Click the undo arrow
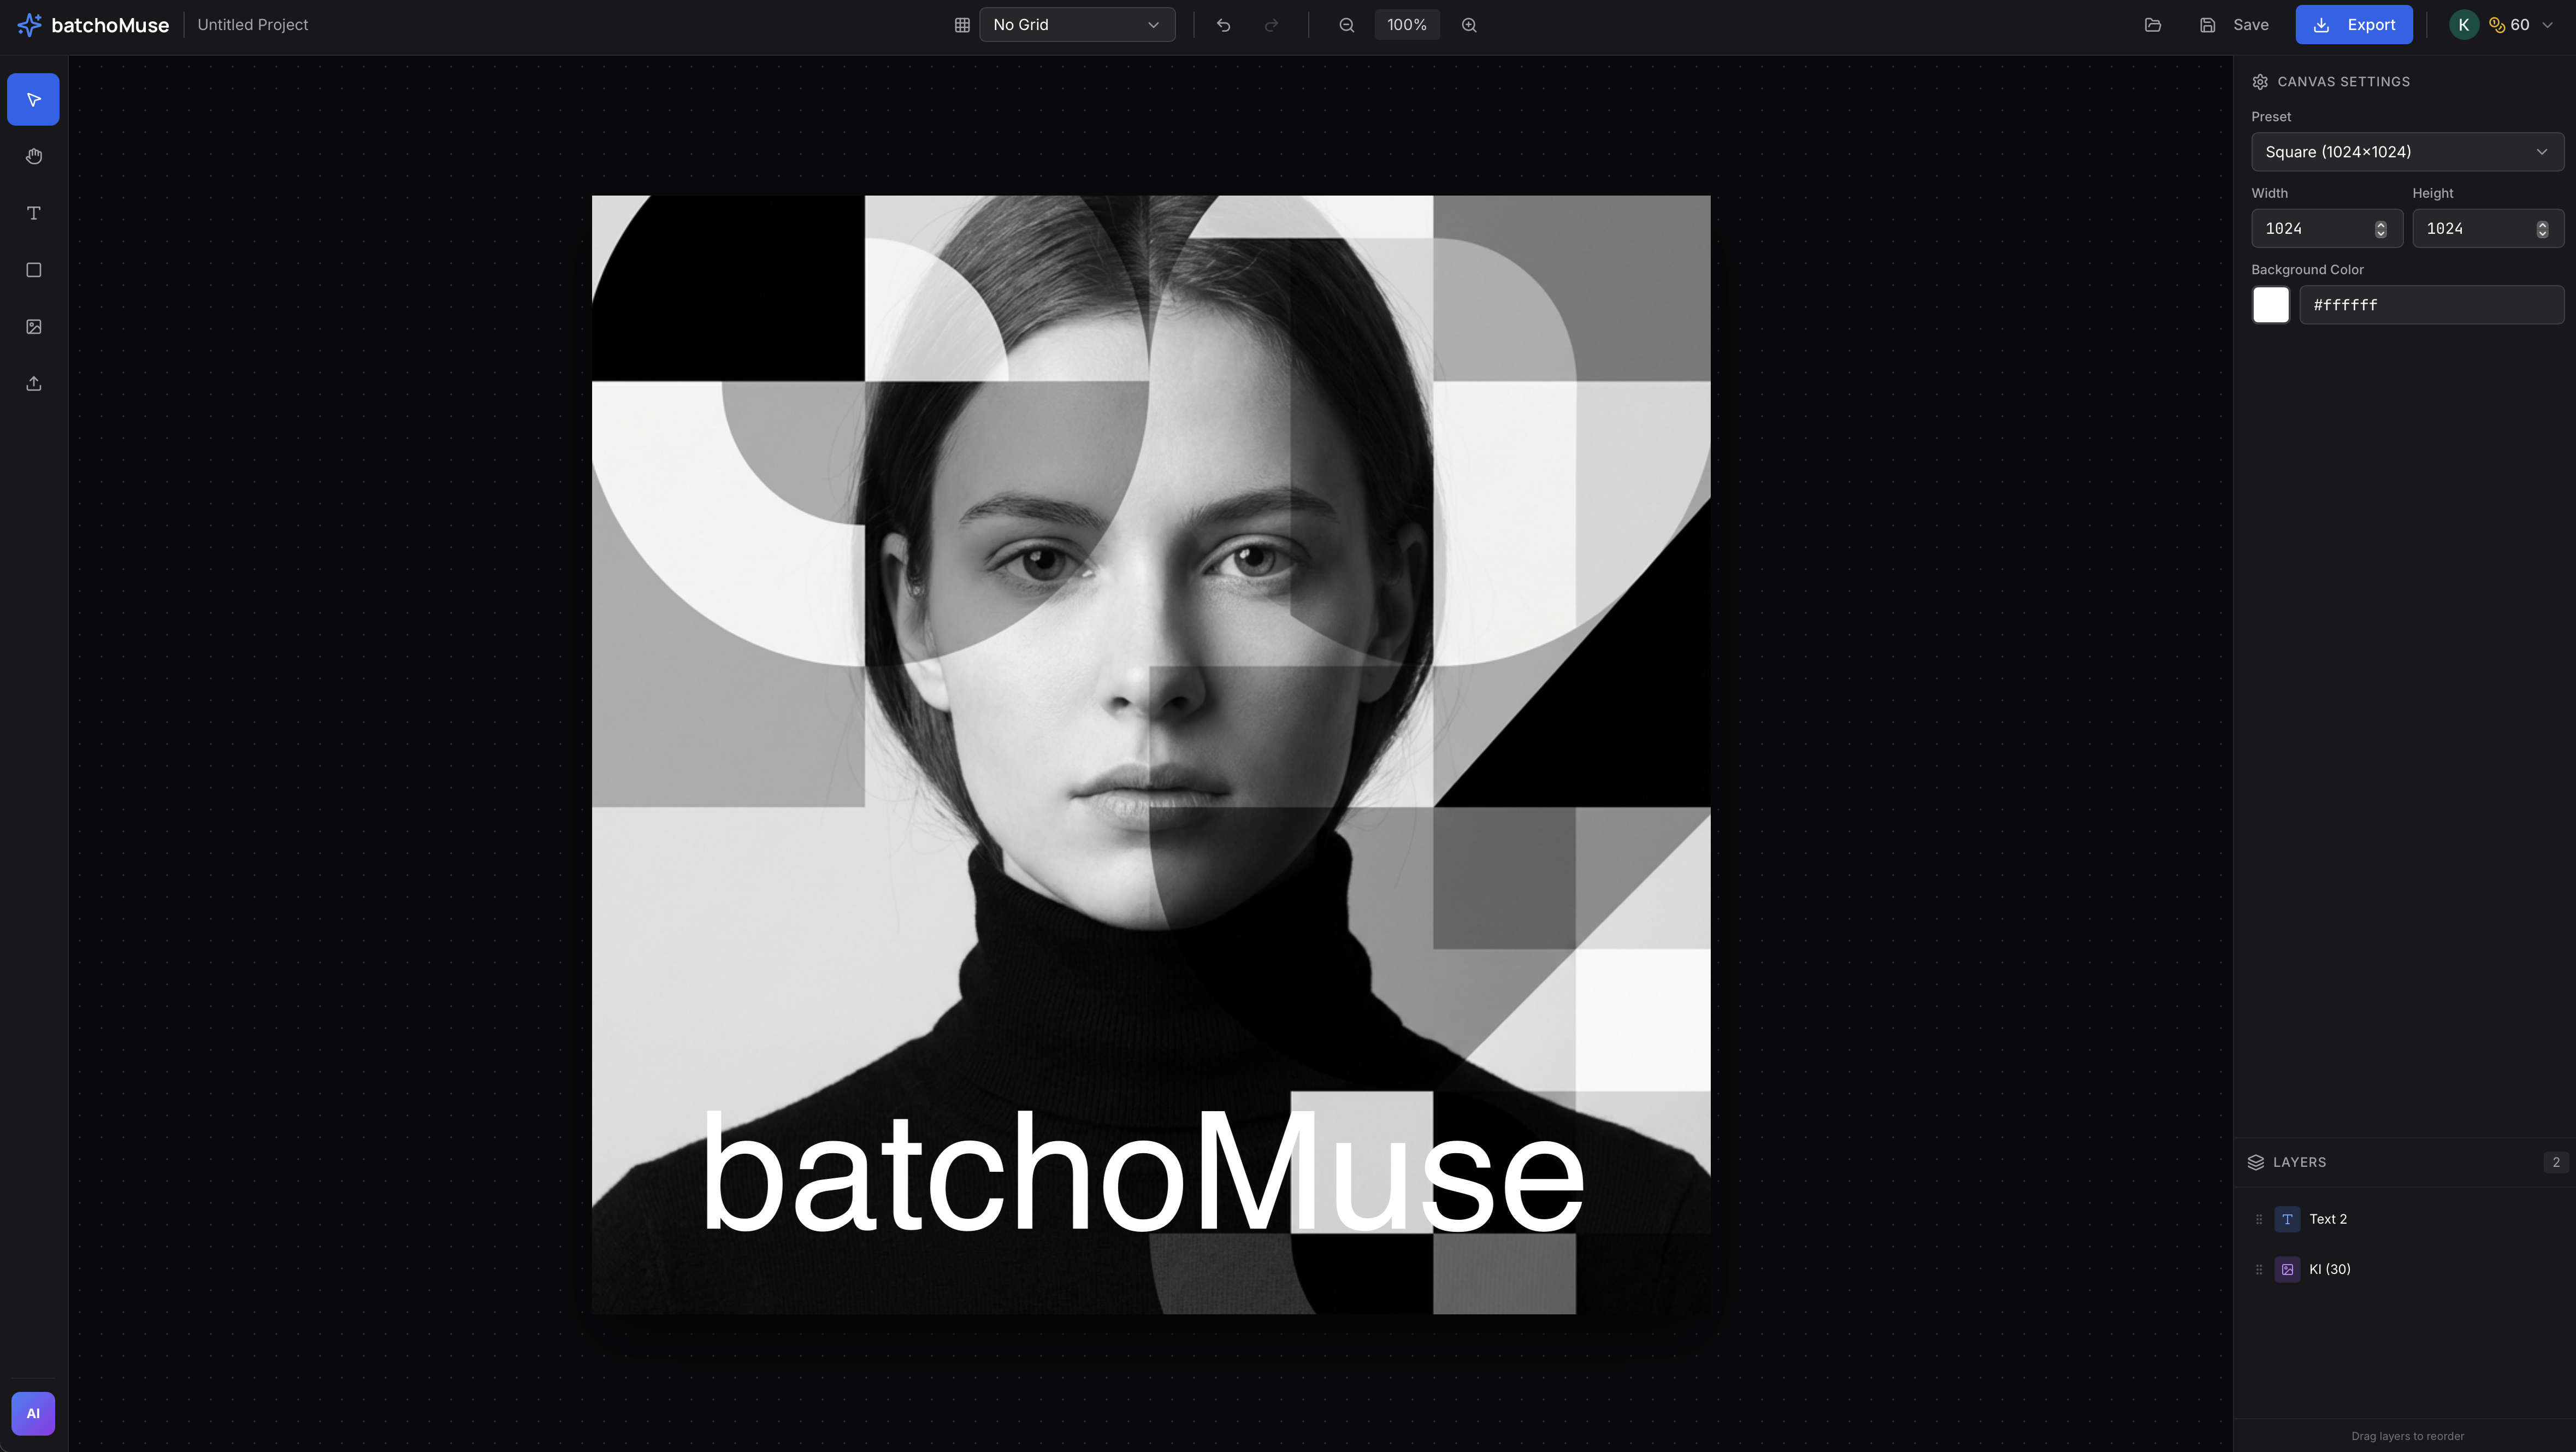This screenshot has height=1452, width=2576. [x=1223, y=25]
